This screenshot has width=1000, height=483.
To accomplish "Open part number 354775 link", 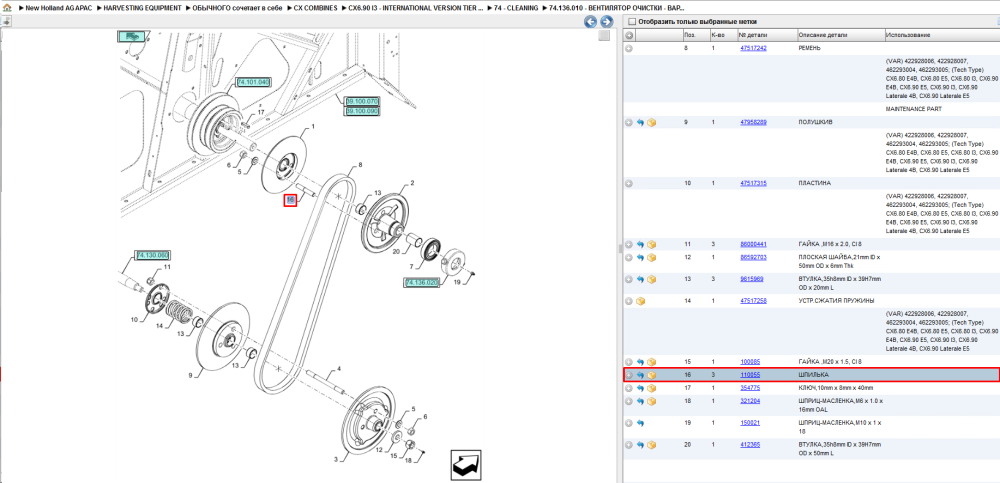I will (749, 388).
